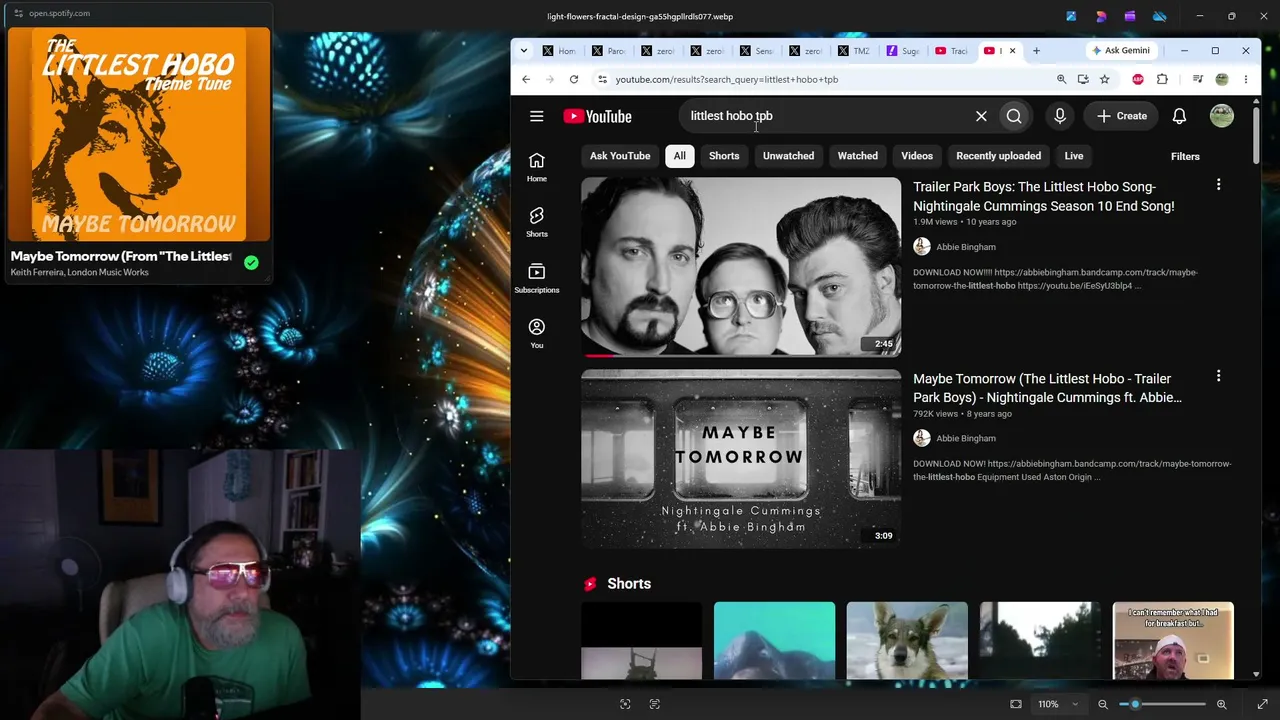Click the Littlest Hobo album art in Spotify

[139, 135]
